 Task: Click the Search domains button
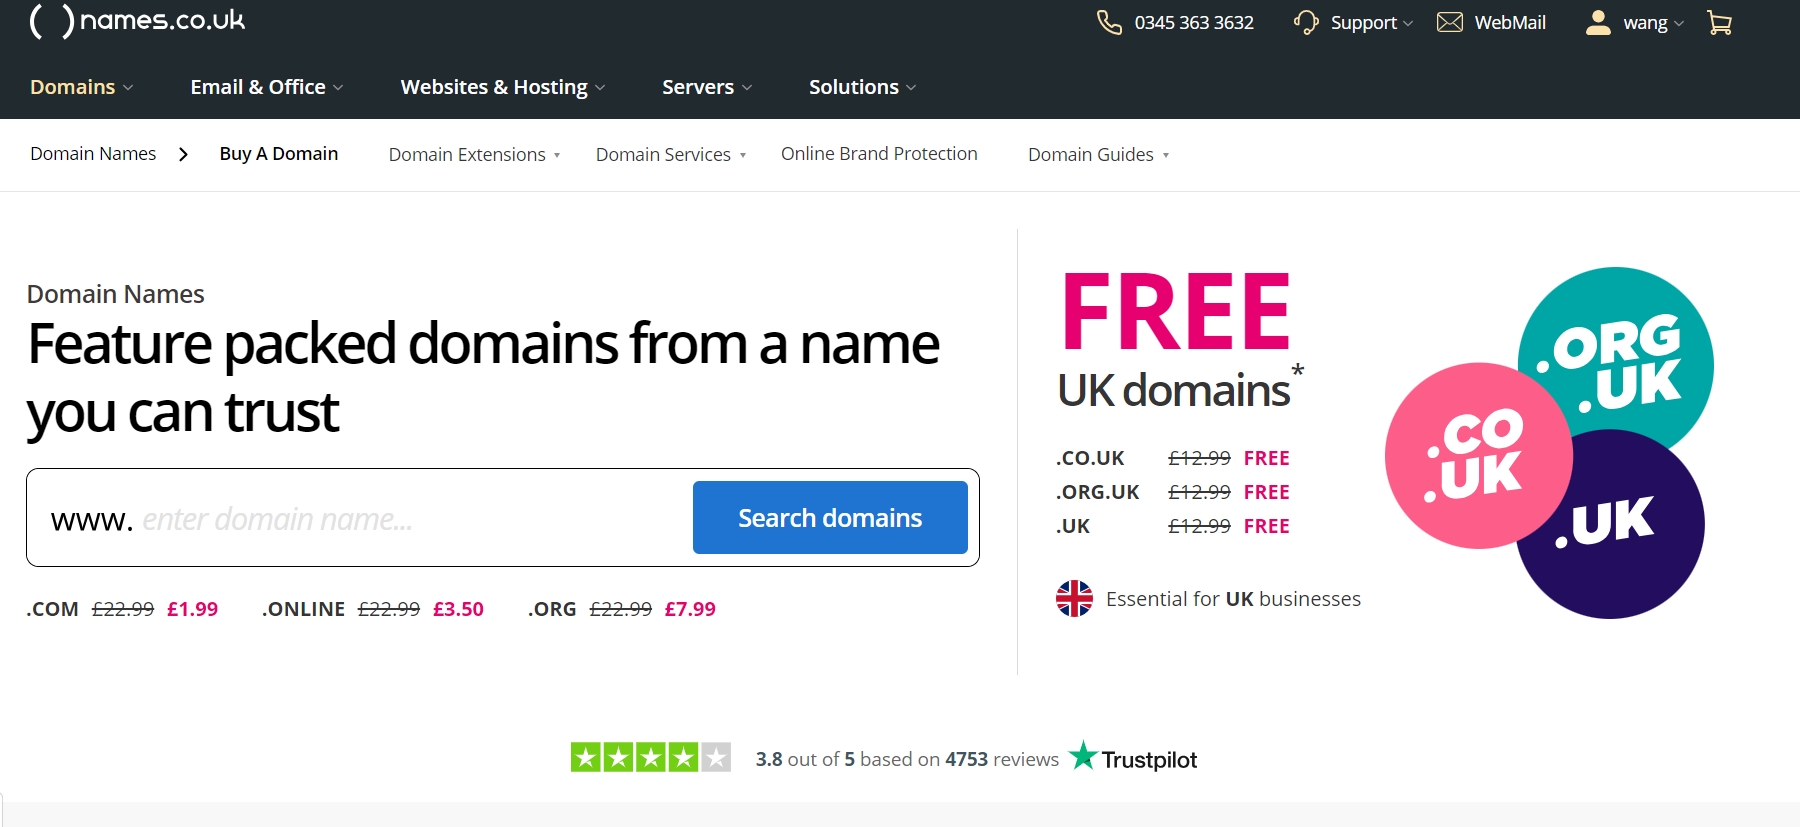tap(830, 518)
